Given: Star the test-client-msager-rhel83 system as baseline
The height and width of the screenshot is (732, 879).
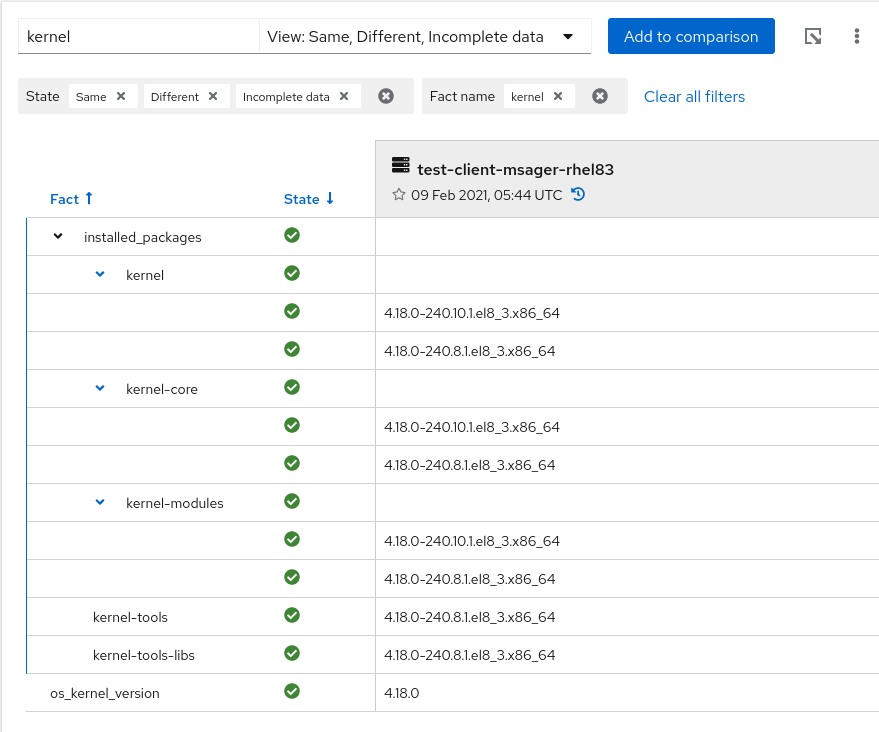Looking at the screenshot, I should [399, 195].
